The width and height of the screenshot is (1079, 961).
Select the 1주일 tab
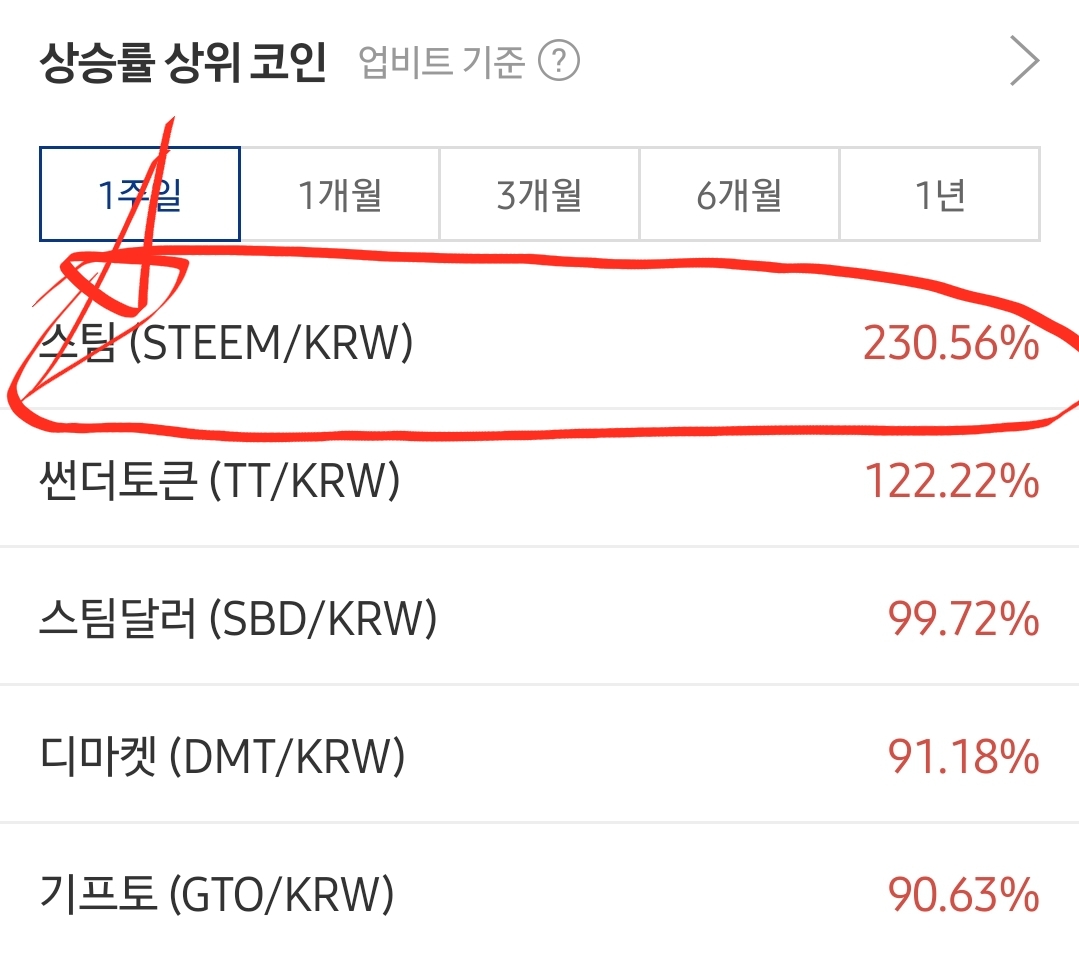click(x=140, y=194)
